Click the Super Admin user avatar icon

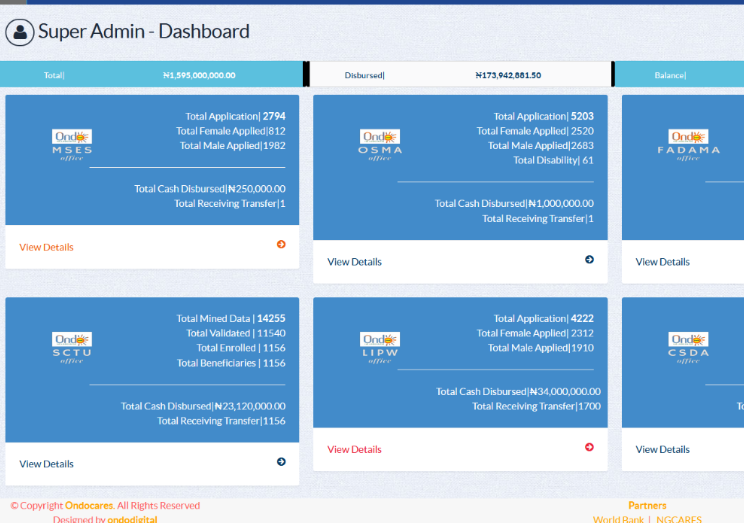pyautogui.click(x=19, y=32)
